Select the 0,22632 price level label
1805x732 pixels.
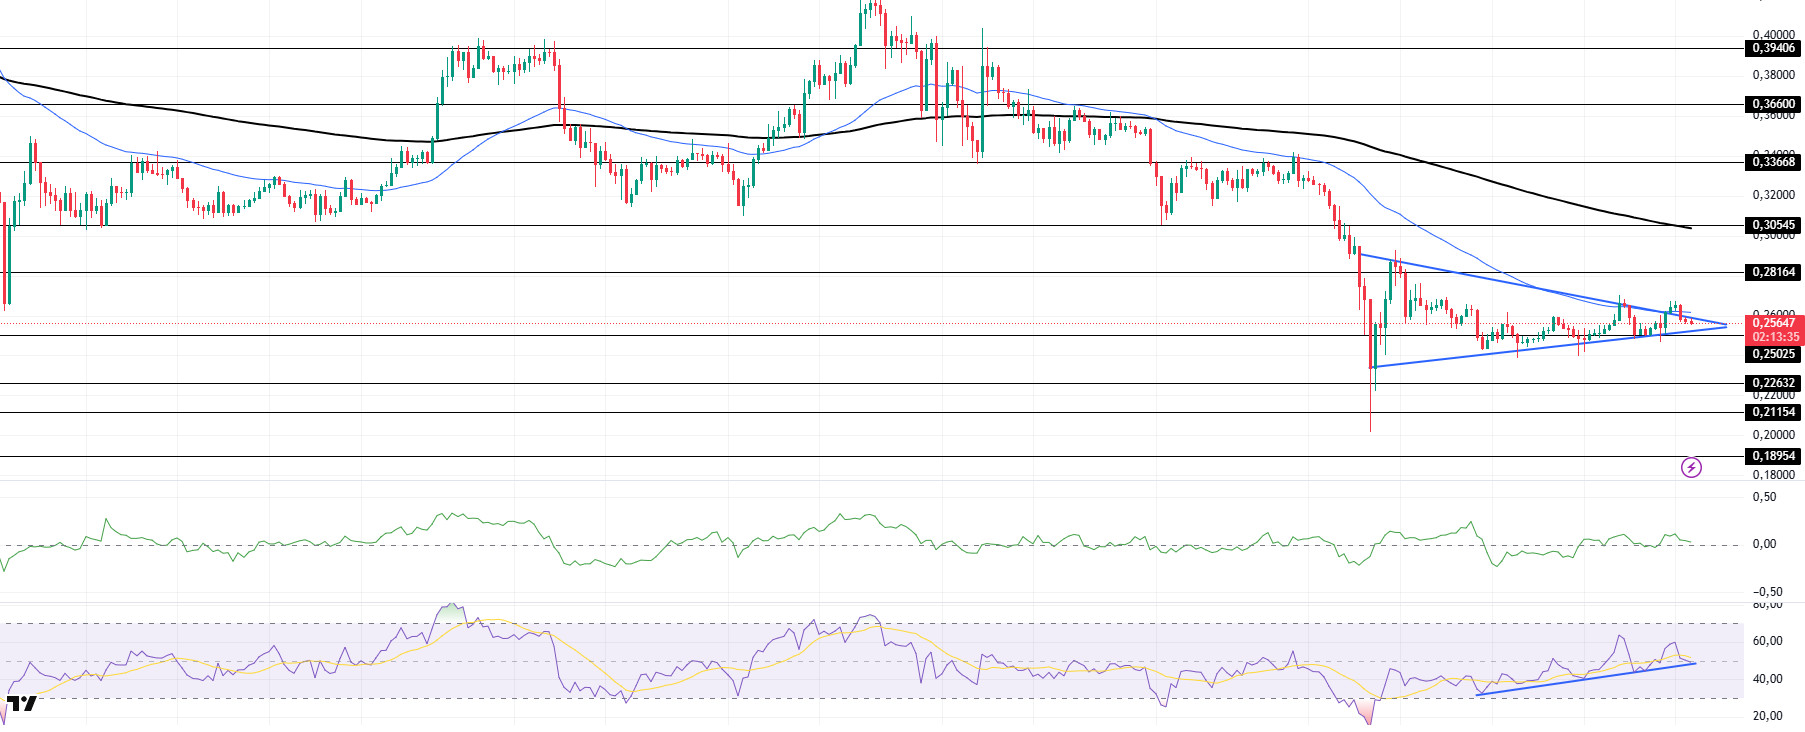(x=1774, y=383)
